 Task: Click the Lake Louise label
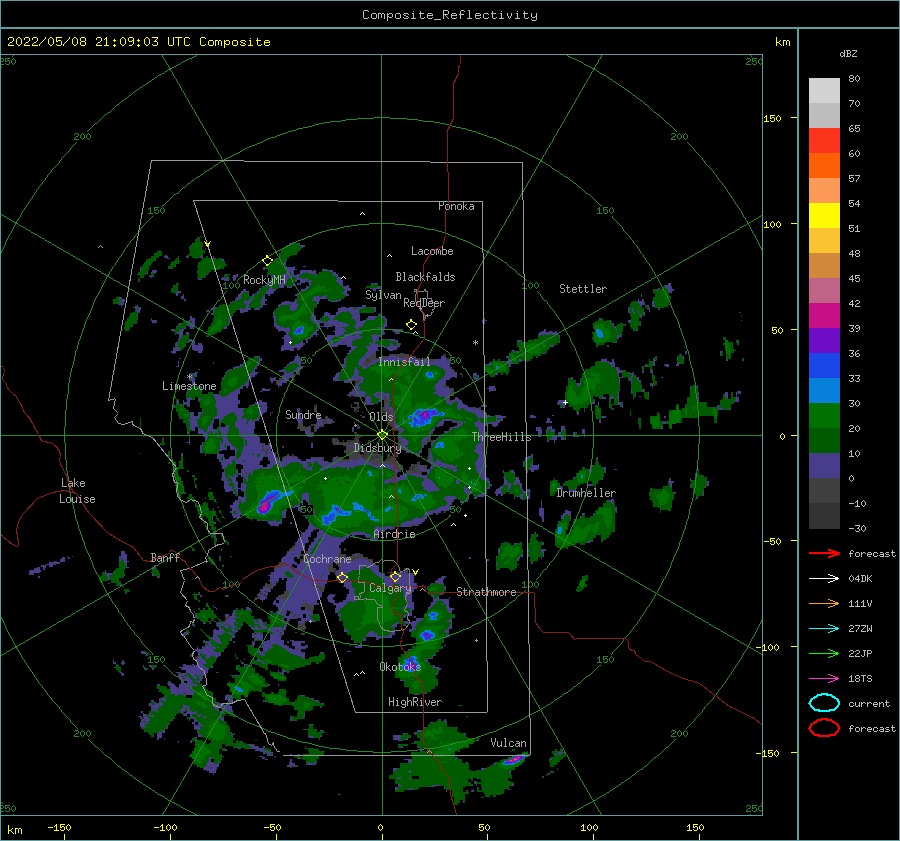pyautogui.click(x=77, y=491)
